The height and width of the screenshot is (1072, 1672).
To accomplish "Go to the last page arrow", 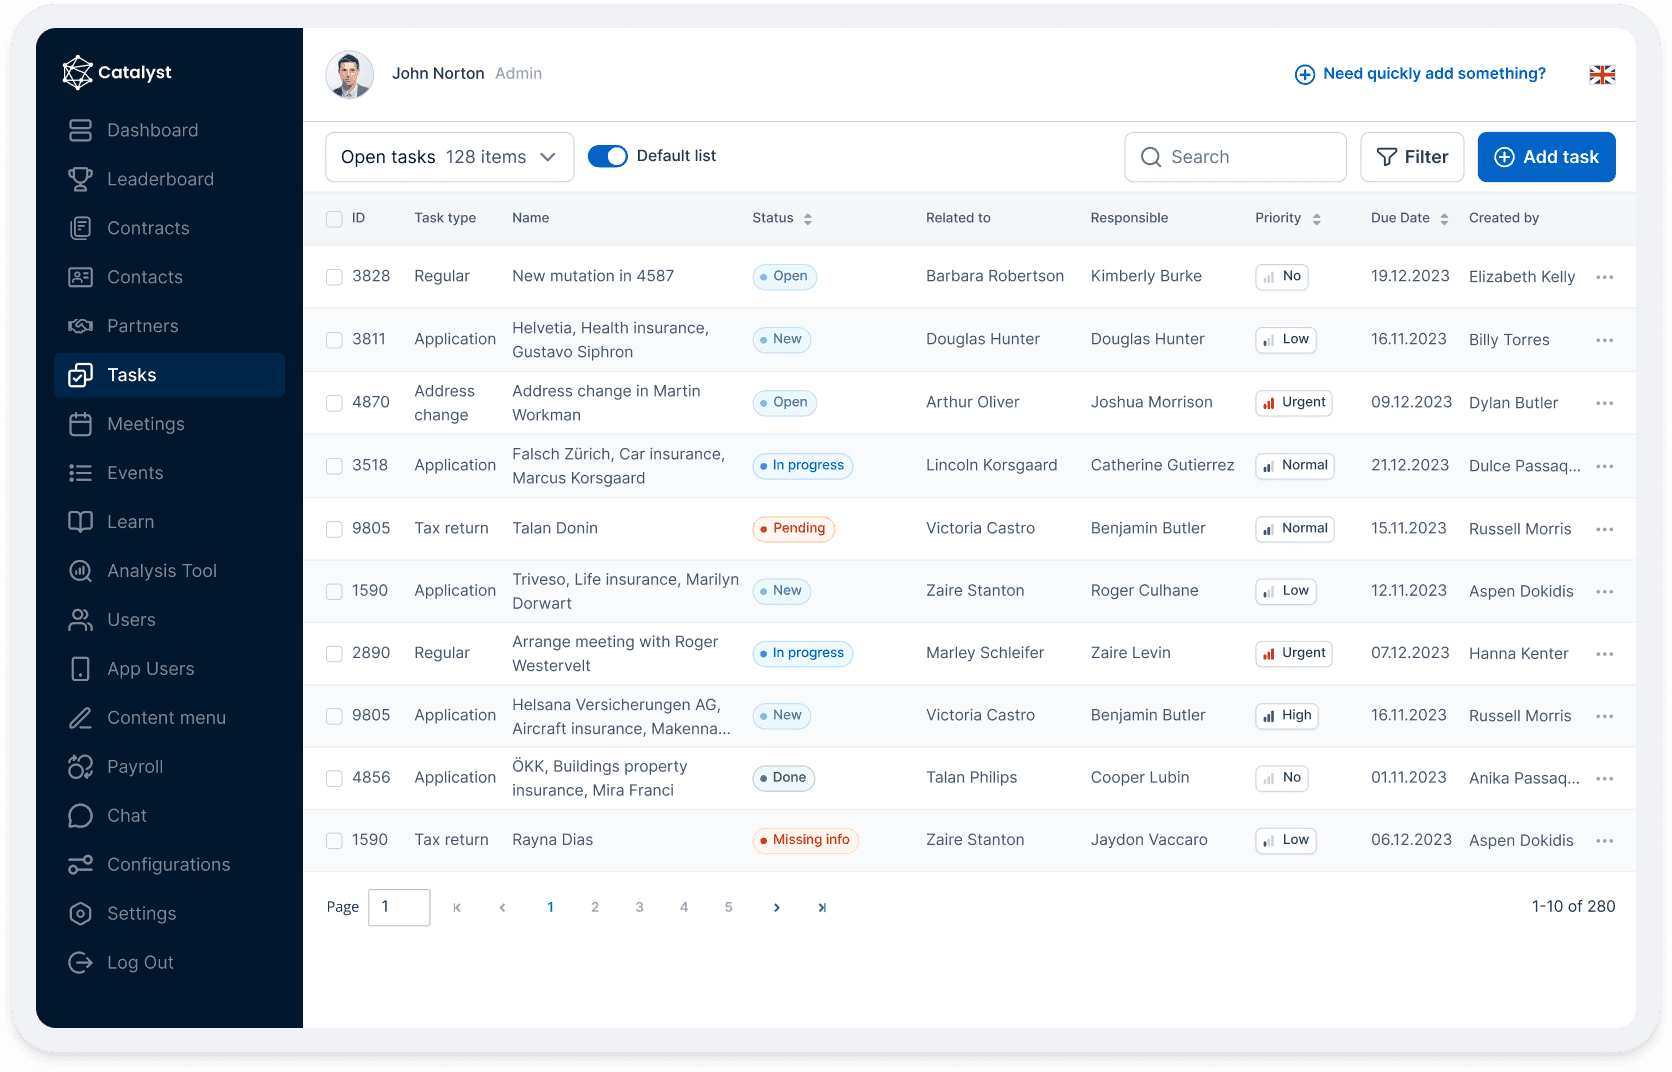I will [x=822, y=907].
